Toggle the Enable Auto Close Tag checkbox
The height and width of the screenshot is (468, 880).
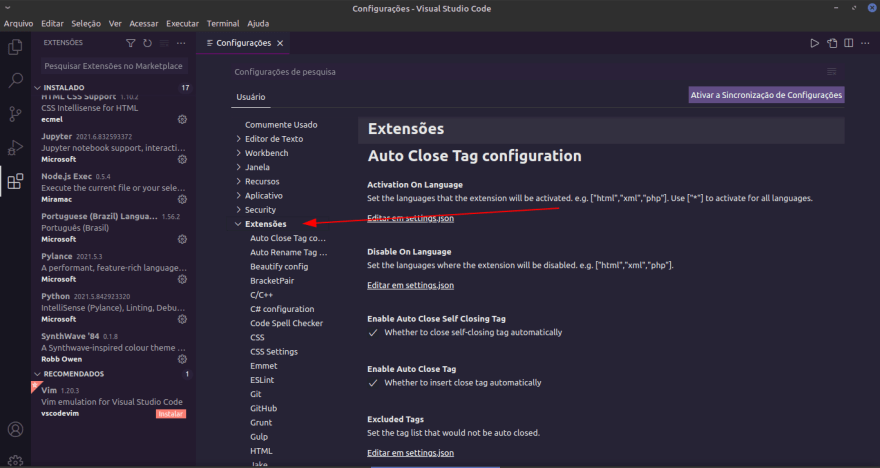tap(373, 383)
